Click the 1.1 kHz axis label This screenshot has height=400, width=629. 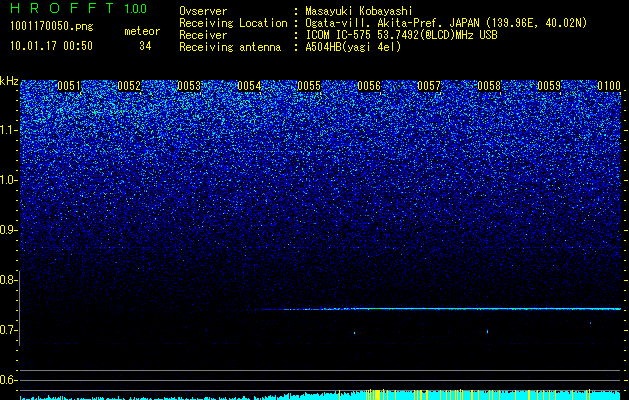[9, 130]
